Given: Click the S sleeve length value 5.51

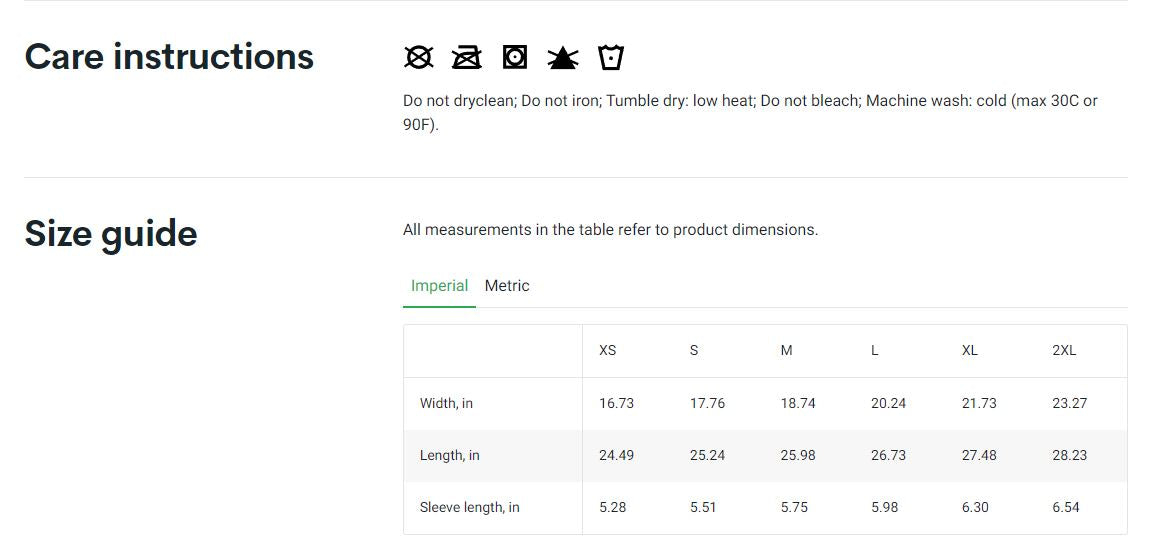Looking at the screenshot, I should 703,508.
